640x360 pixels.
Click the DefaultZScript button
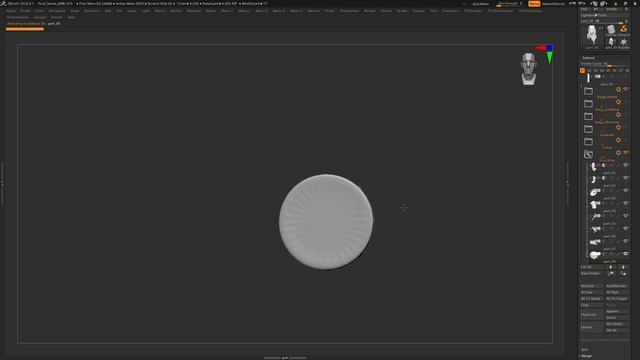click(553, 4)
